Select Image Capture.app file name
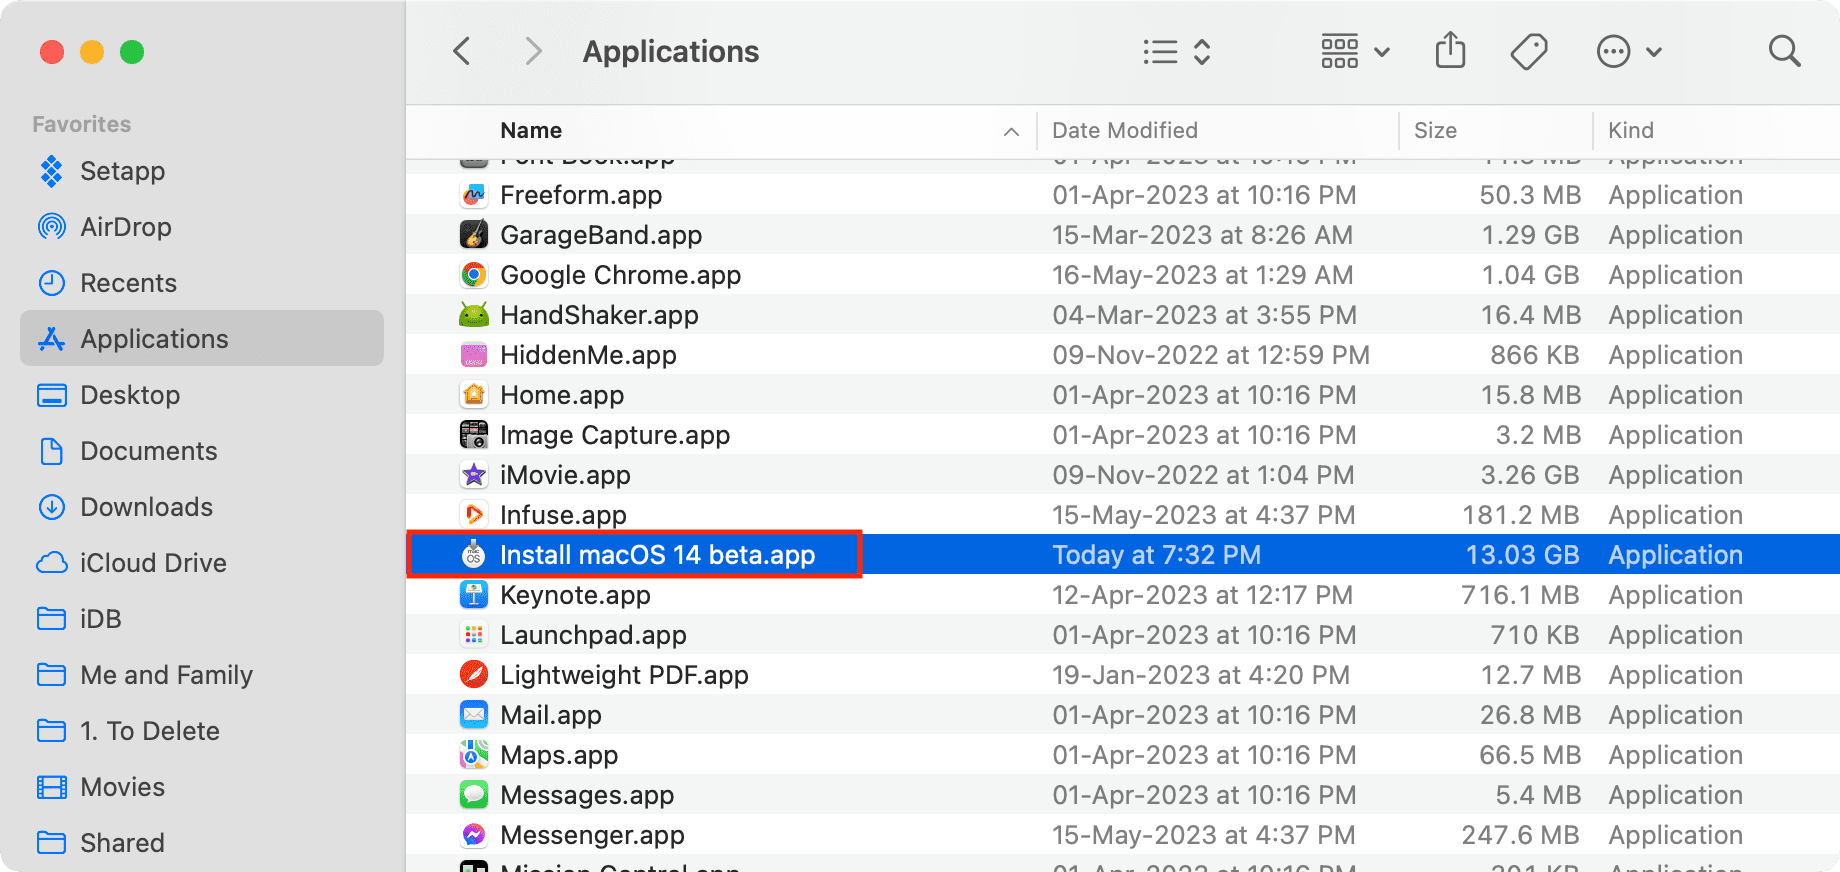Image resolution: width=1840 pixels, height=872 pixels. pos(615,435)
